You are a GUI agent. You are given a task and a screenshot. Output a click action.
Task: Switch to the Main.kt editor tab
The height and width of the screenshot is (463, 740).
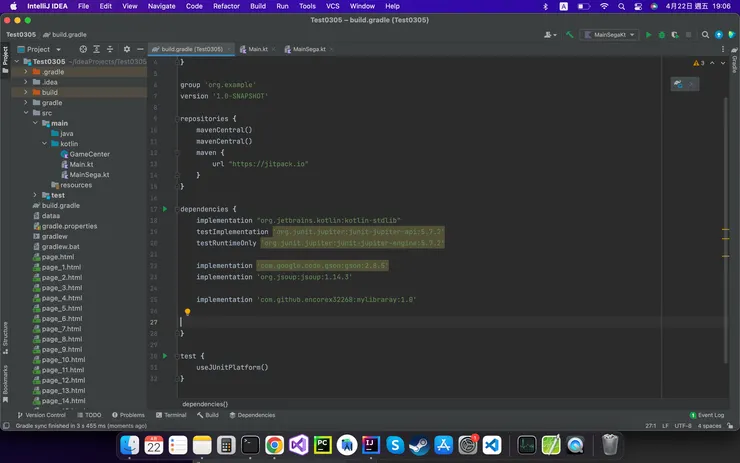click(258, 49)
